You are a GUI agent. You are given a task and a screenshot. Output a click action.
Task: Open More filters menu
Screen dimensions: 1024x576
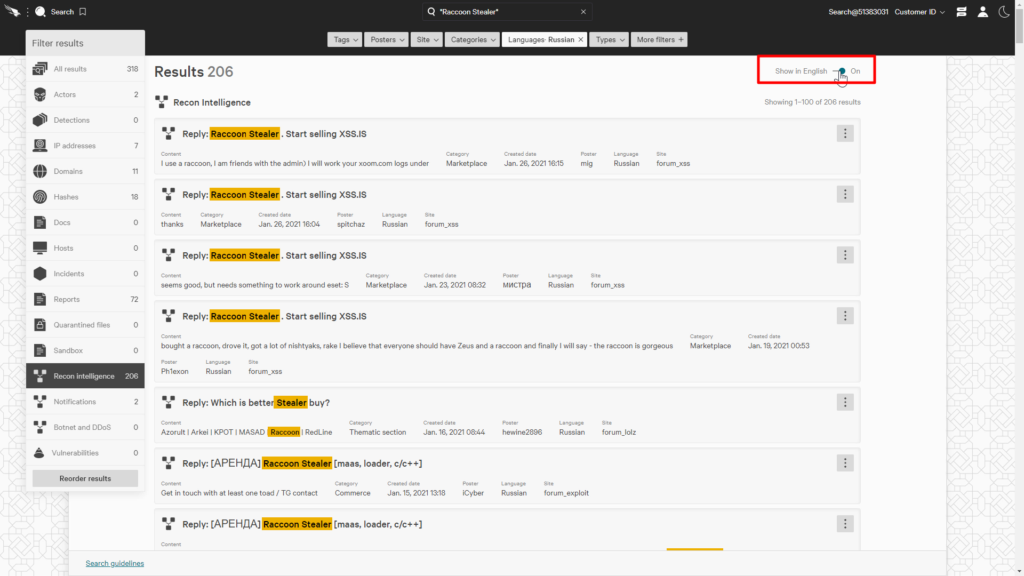click(660, 39)
